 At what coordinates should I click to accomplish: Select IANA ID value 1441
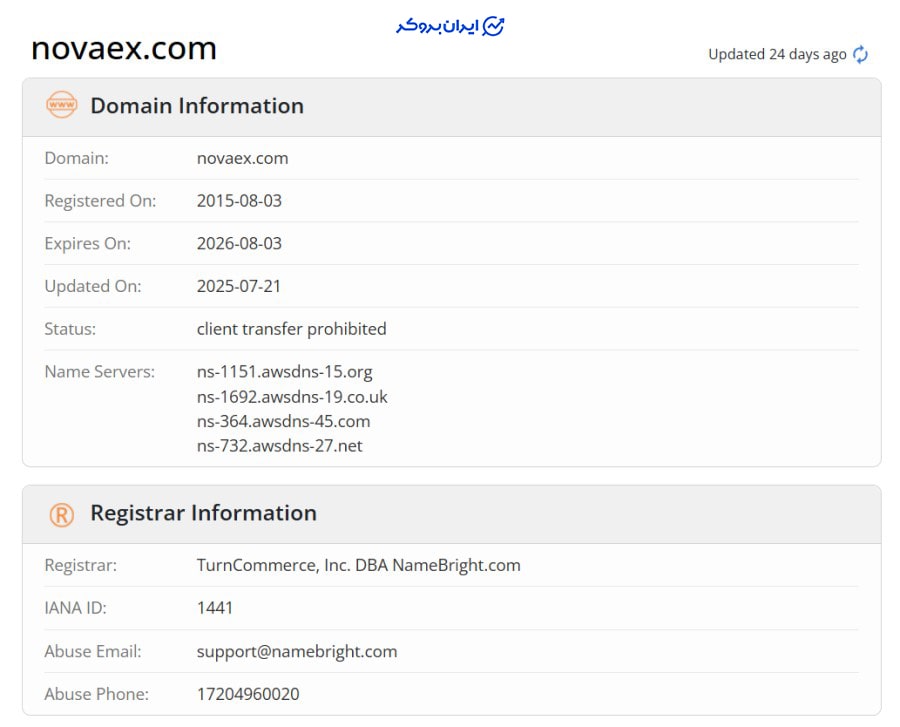(x=215, y=608)
